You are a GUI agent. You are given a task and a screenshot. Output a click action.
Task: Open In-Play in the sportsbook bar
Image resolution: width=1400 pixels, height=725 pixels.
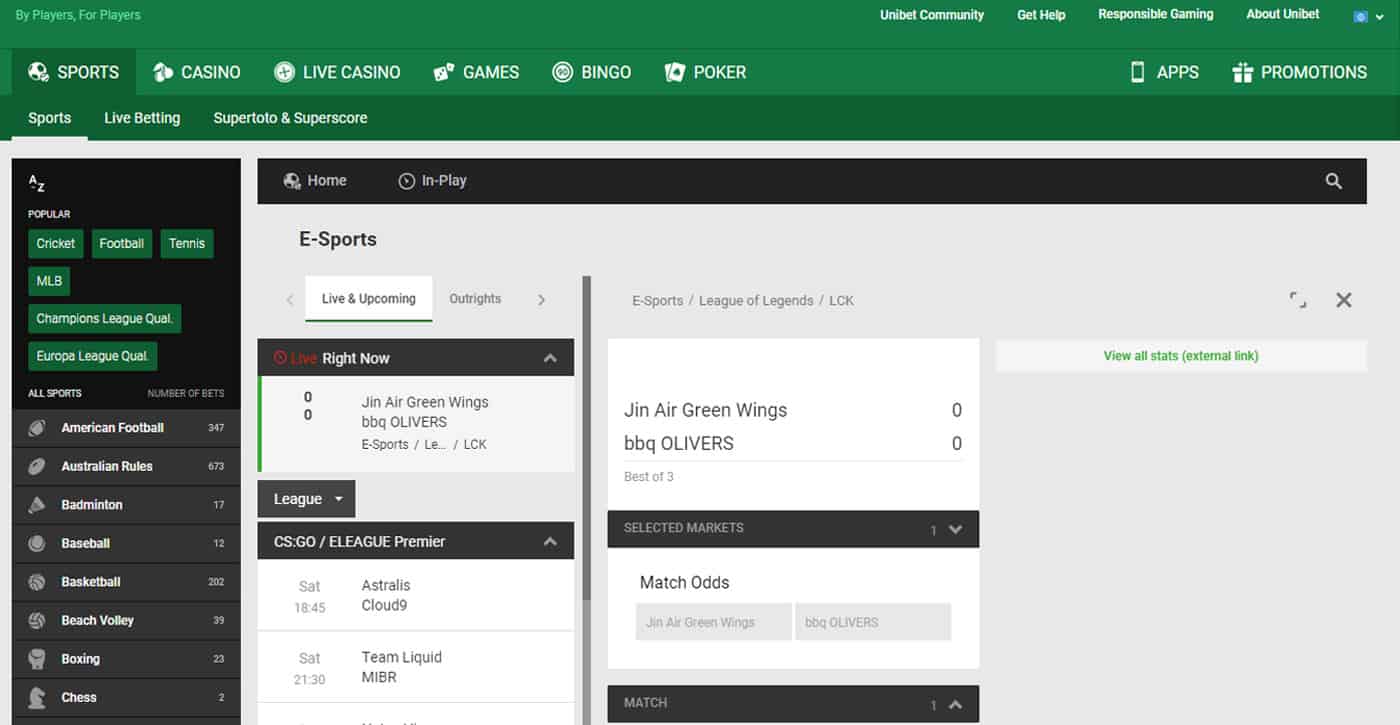click(433, 181)
